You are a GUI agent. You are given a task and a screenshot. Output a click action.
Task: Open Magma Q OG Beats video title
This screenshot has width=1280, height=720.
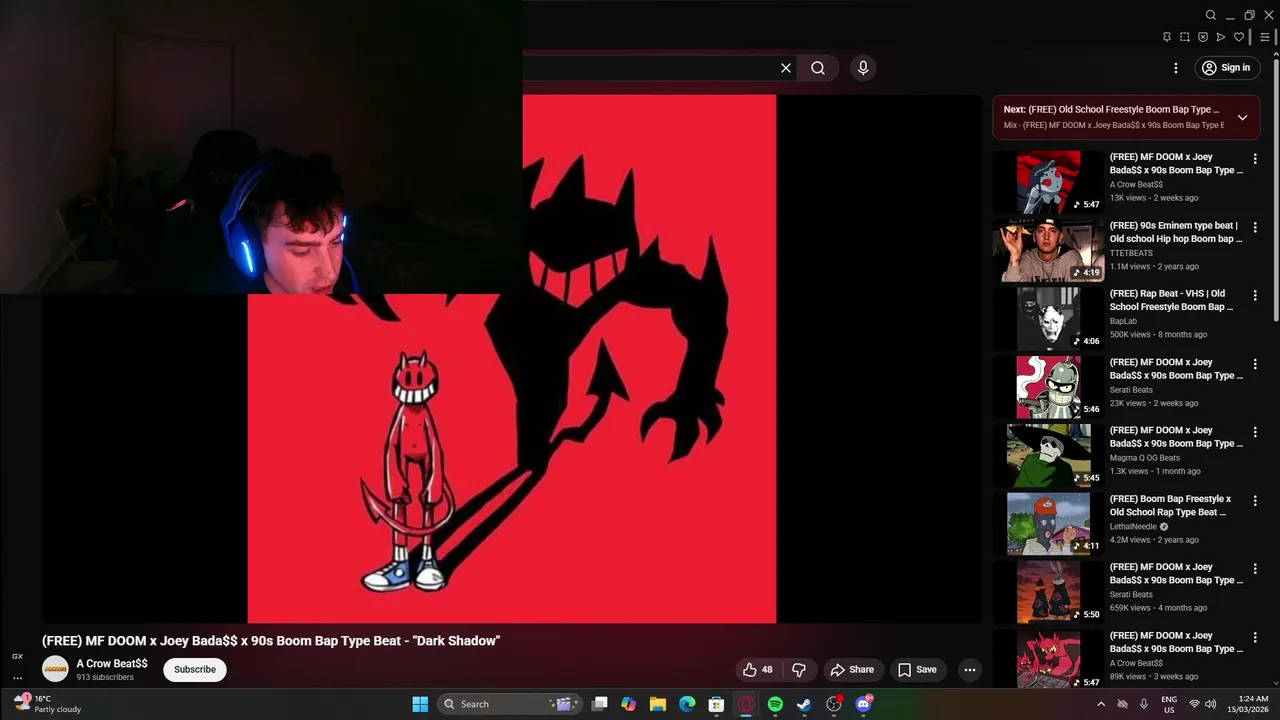1176,437
